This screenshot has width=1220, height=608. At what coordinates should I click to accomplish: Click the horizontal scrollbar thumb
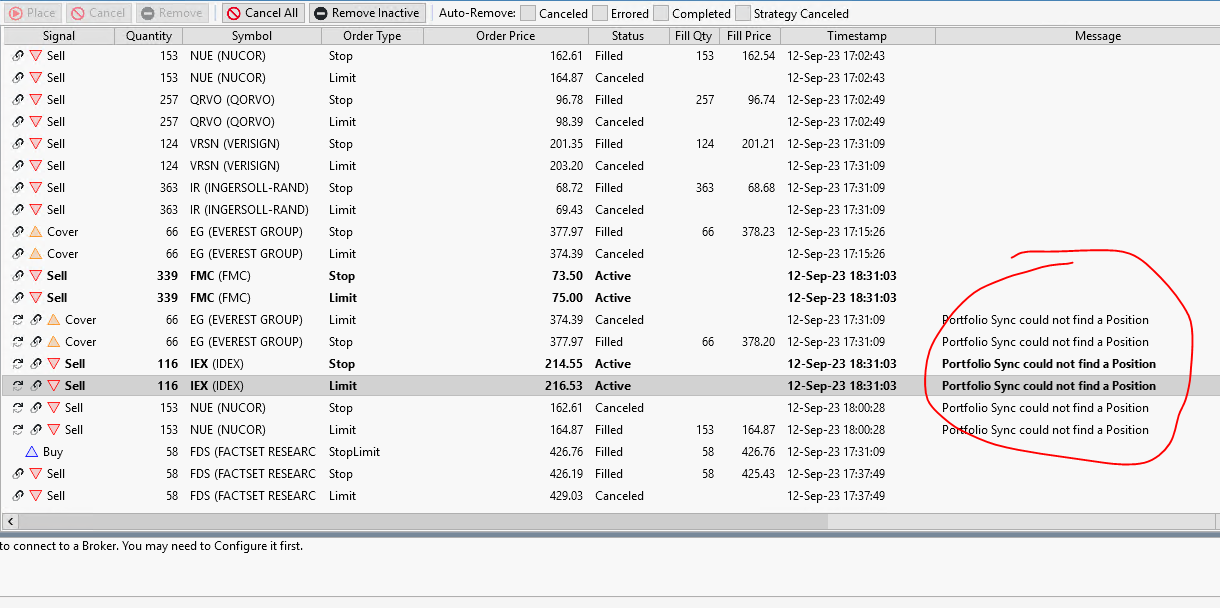click(420, 521)
